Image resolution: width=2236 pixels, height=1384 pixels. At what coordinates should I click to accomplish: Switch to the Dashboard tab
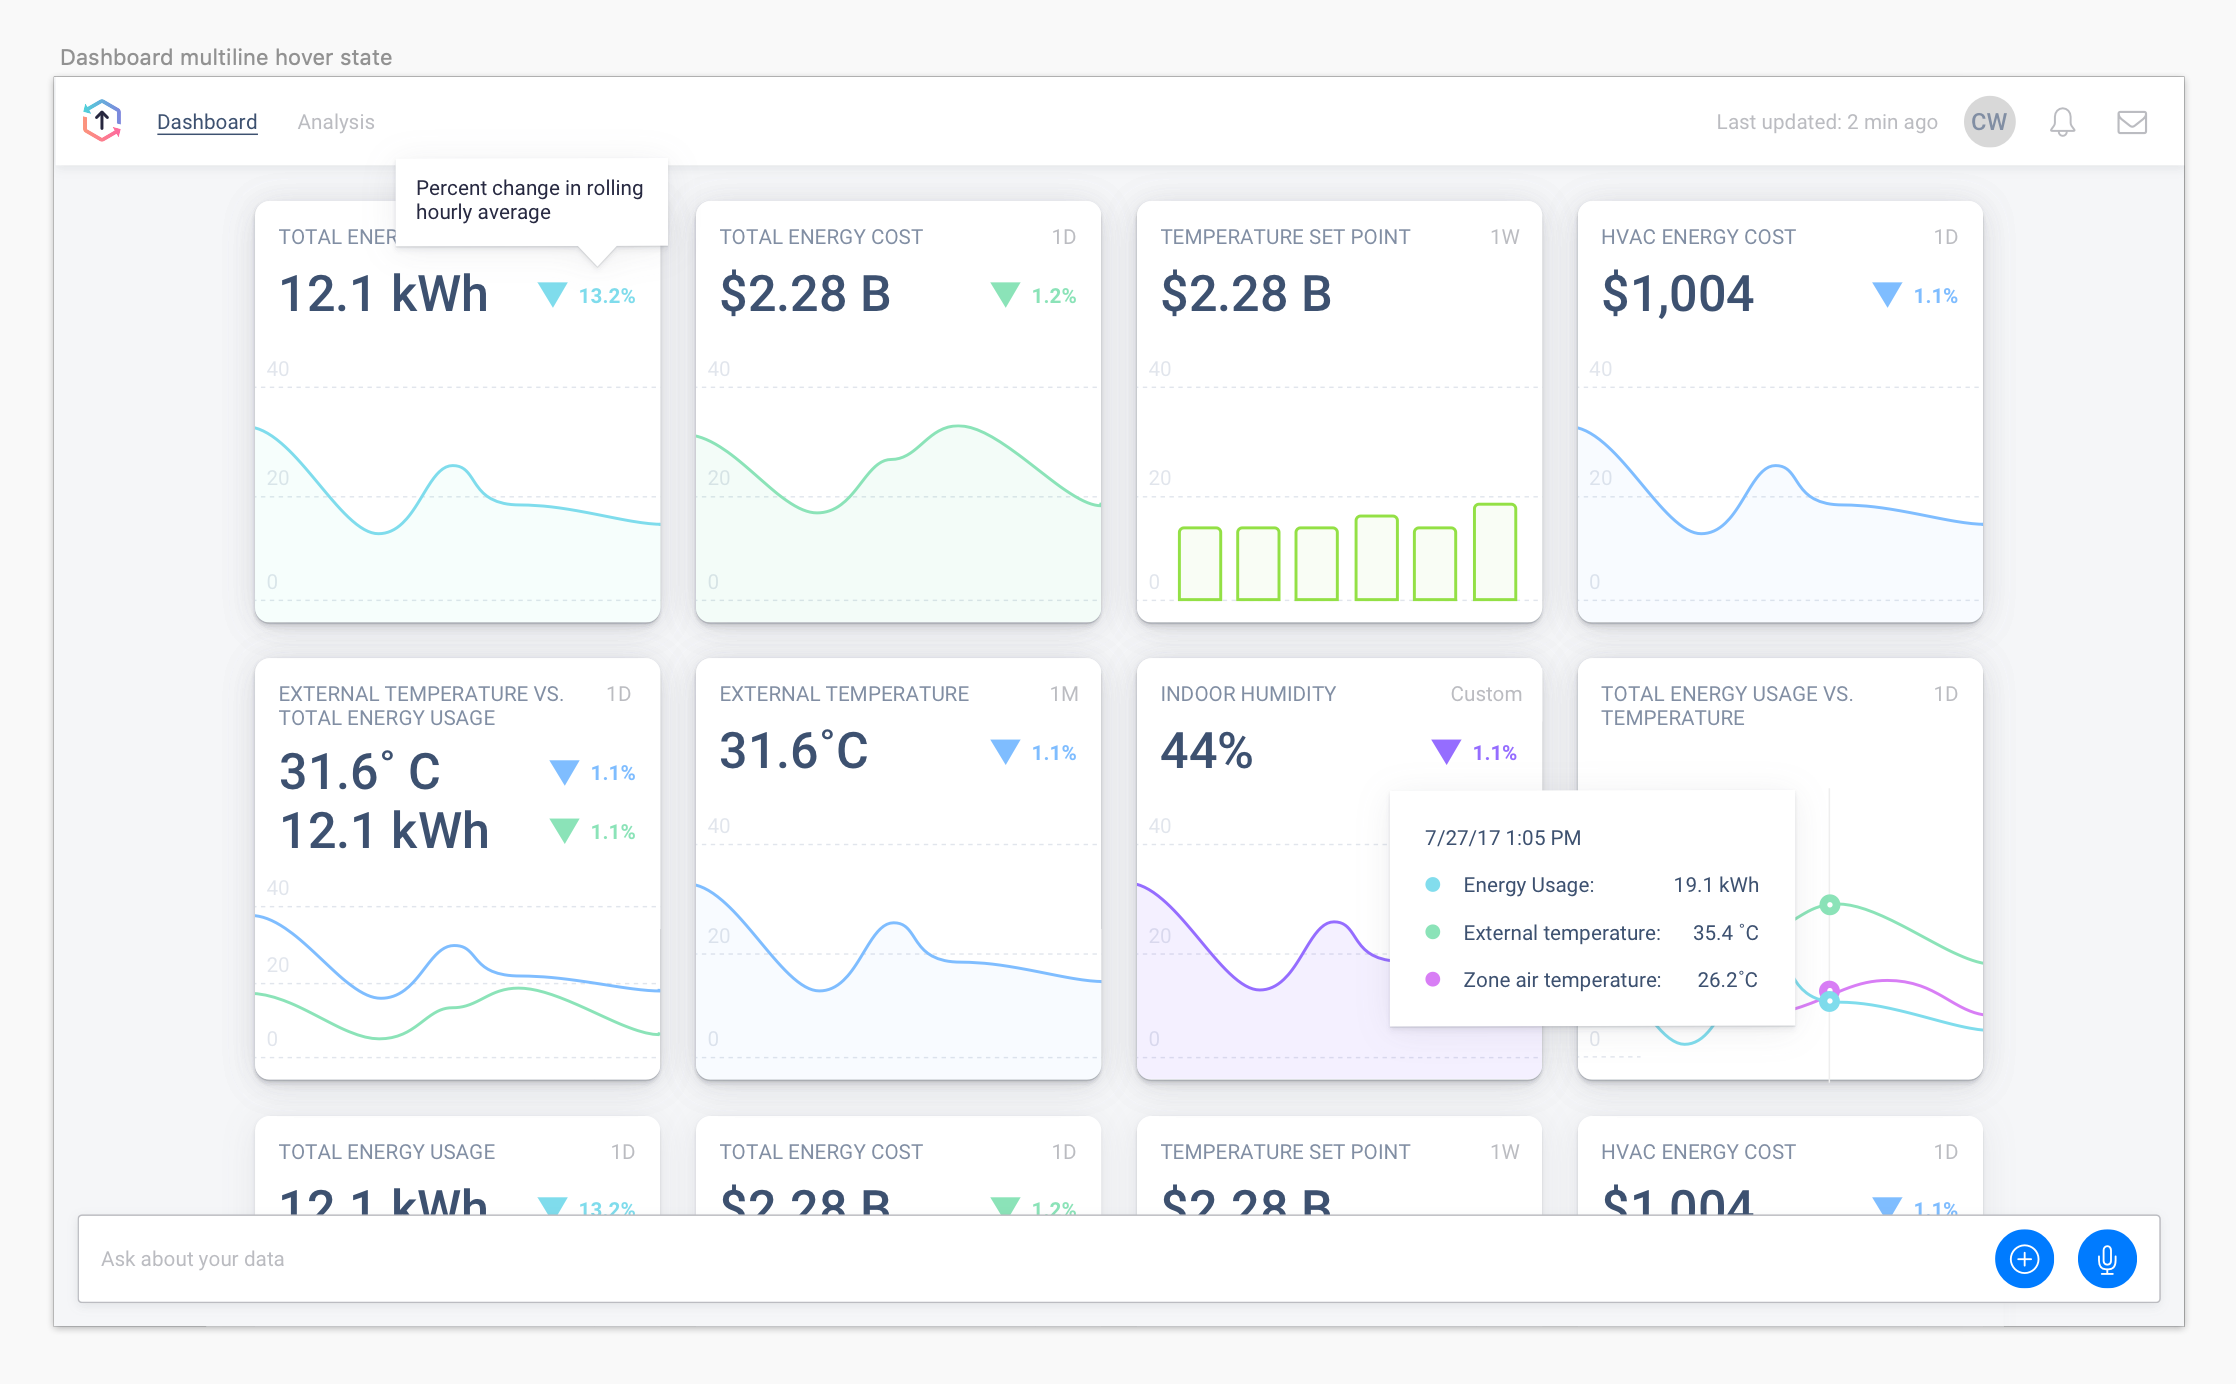(207, 122)
